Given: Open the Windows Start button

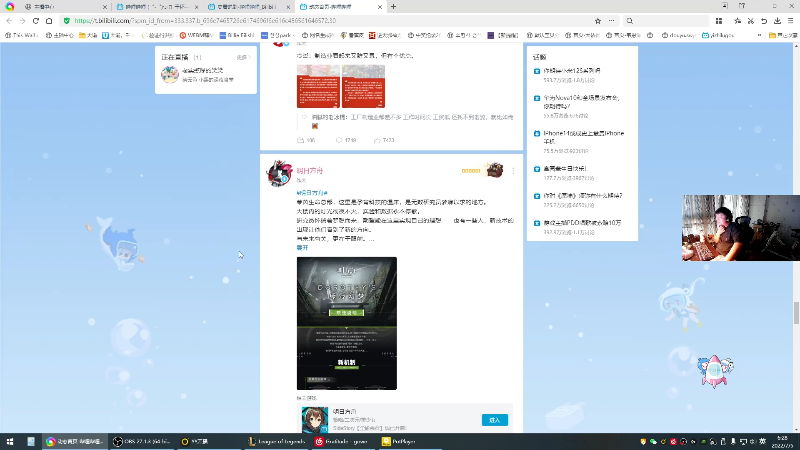Looking at the screenshot, I should click(x=10, y=441).
